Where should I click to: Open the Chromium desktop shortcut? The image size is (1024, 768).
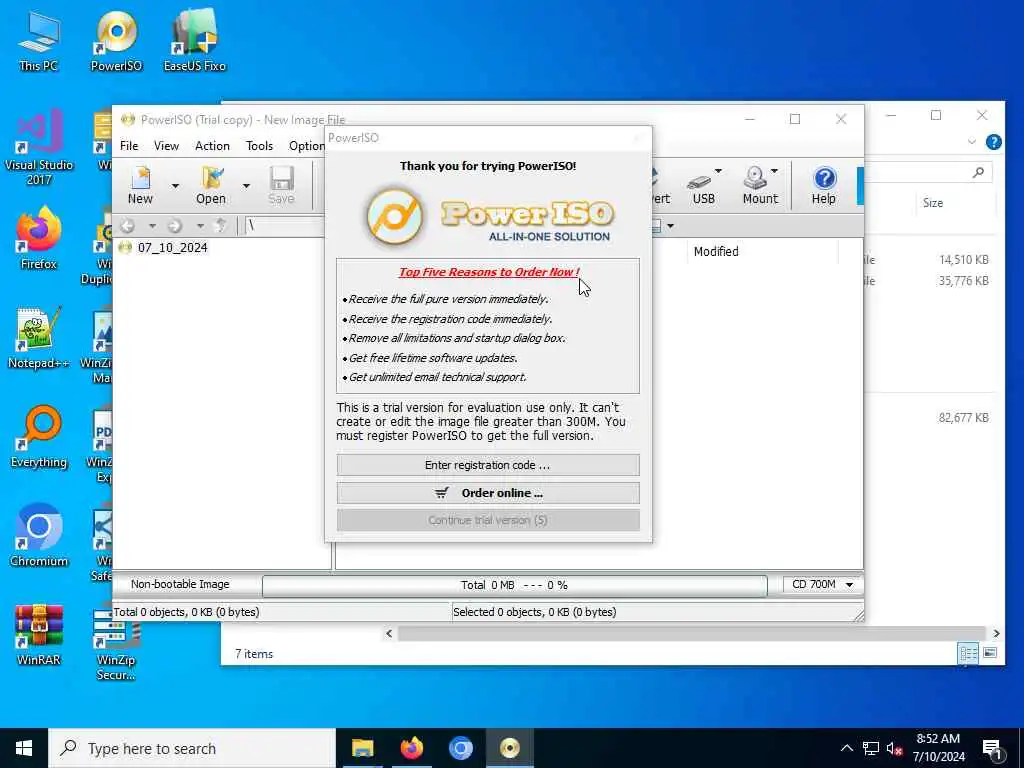pyautogui.click(x=39, y=536)
